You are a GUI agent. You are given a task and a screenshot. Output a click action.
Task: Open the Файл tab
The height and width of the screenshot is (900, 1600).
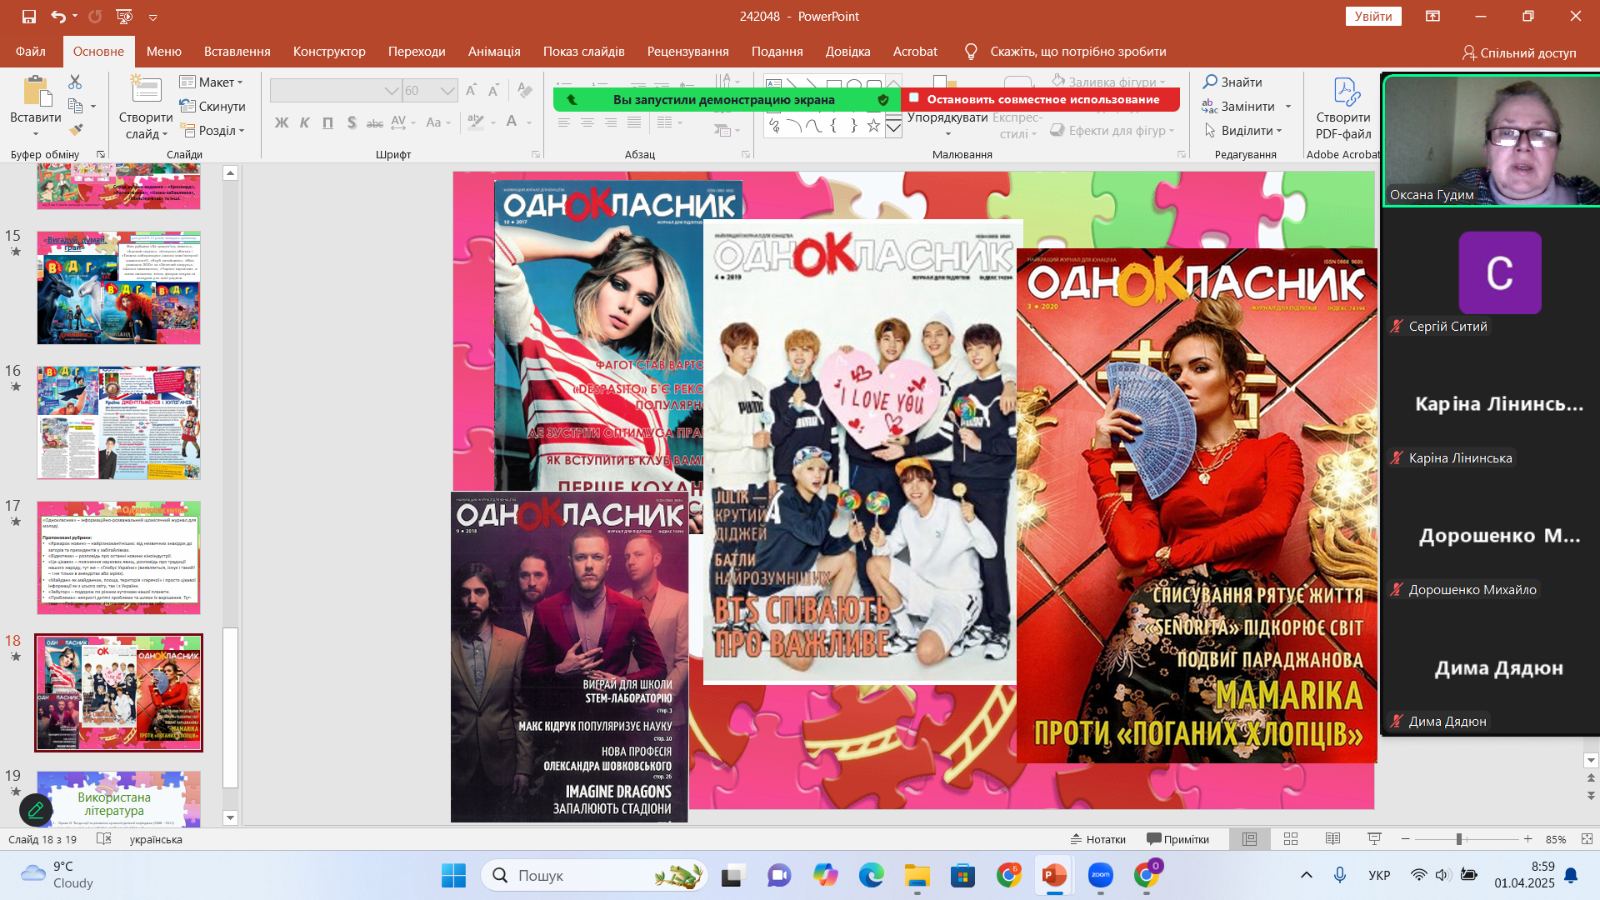click(x=31, y=51)
